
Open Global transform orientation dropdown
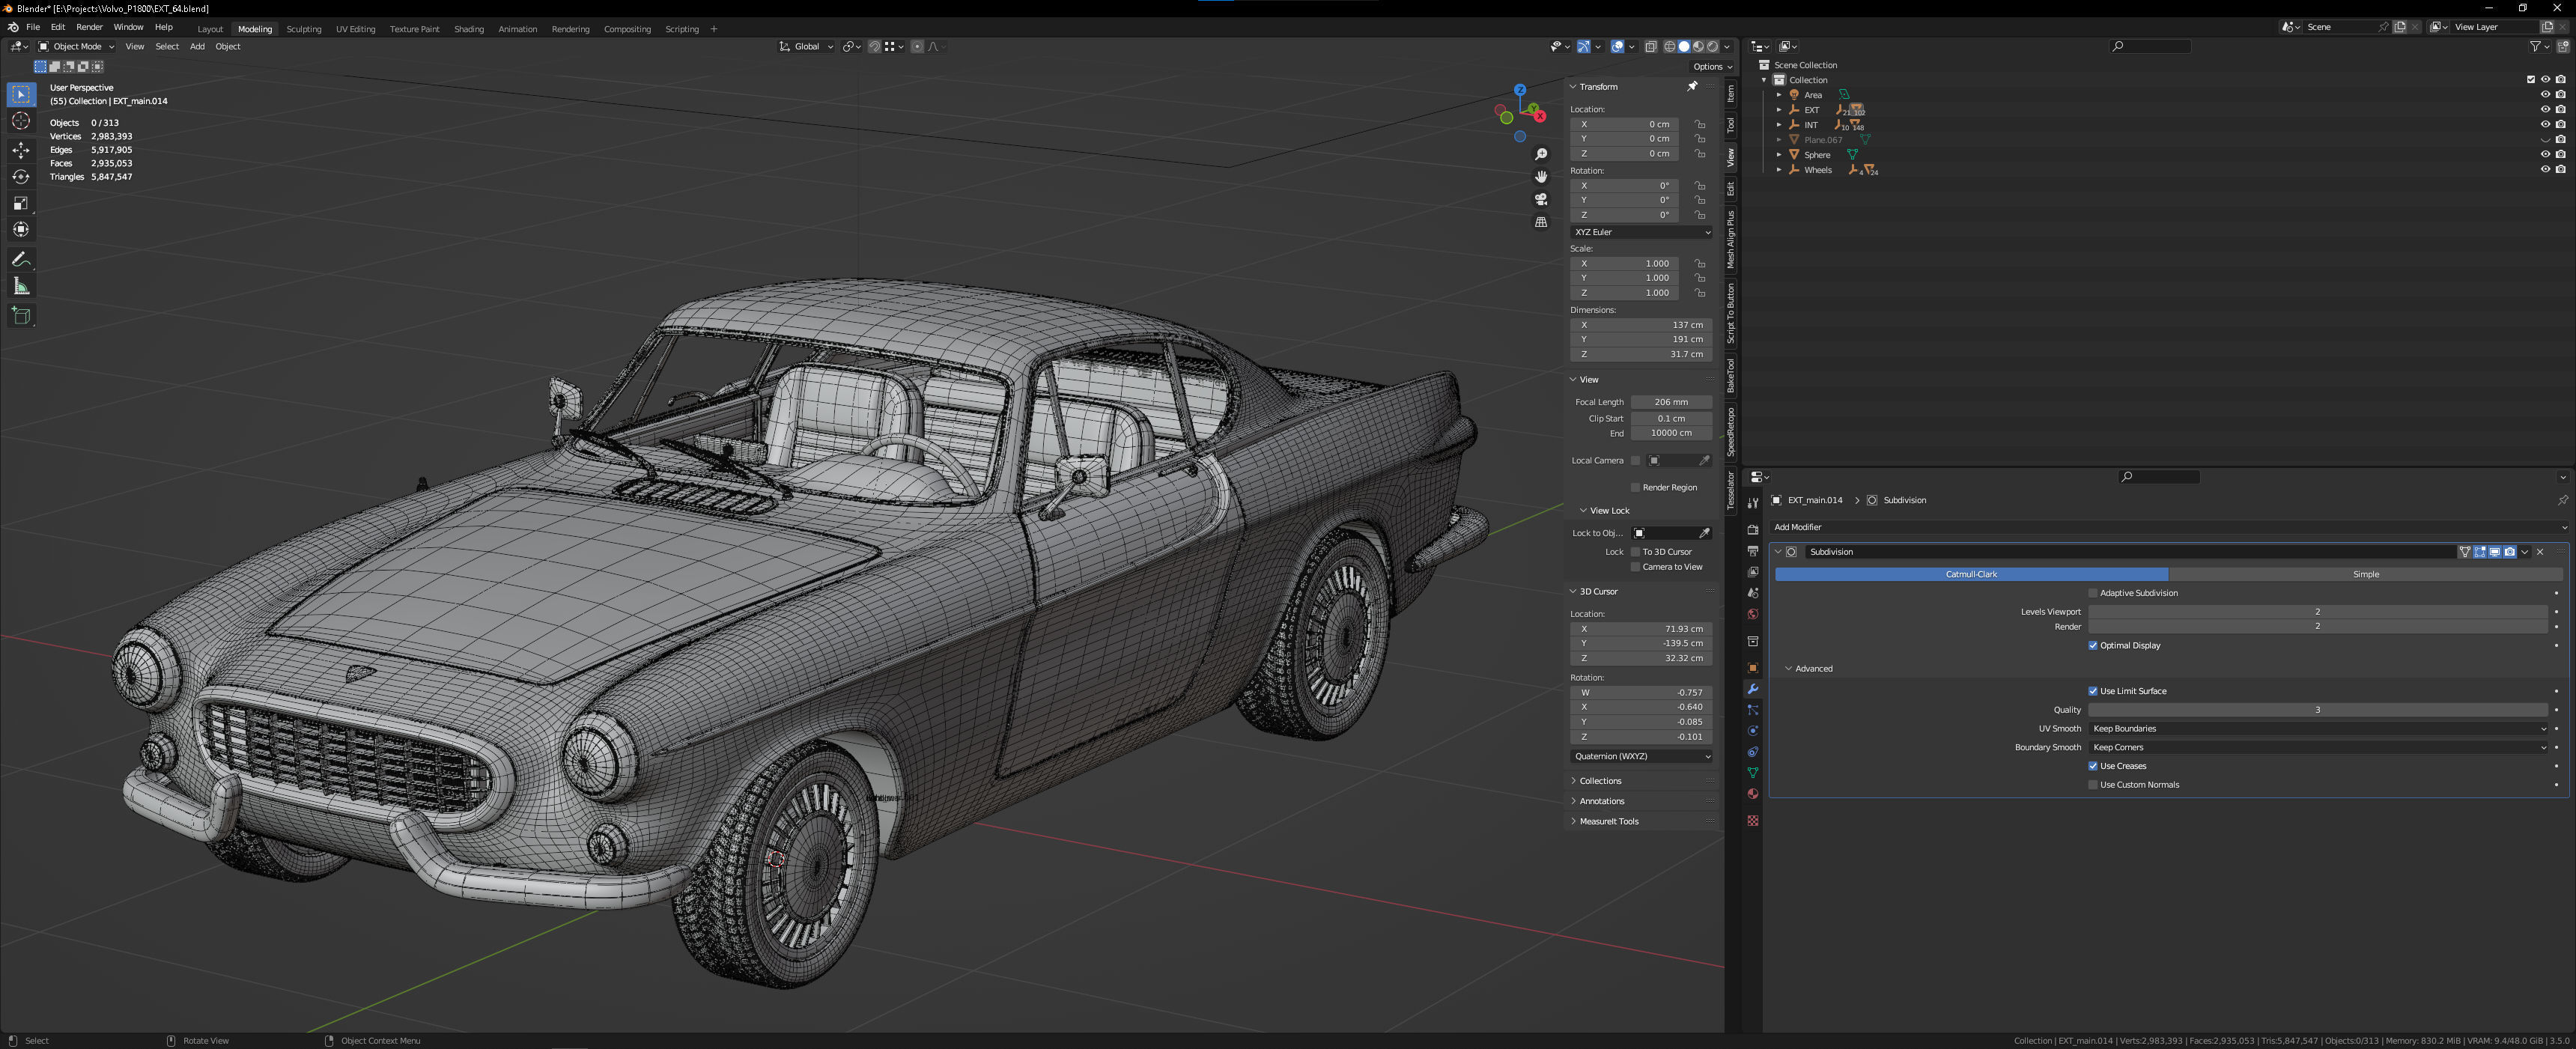[806, 46]
